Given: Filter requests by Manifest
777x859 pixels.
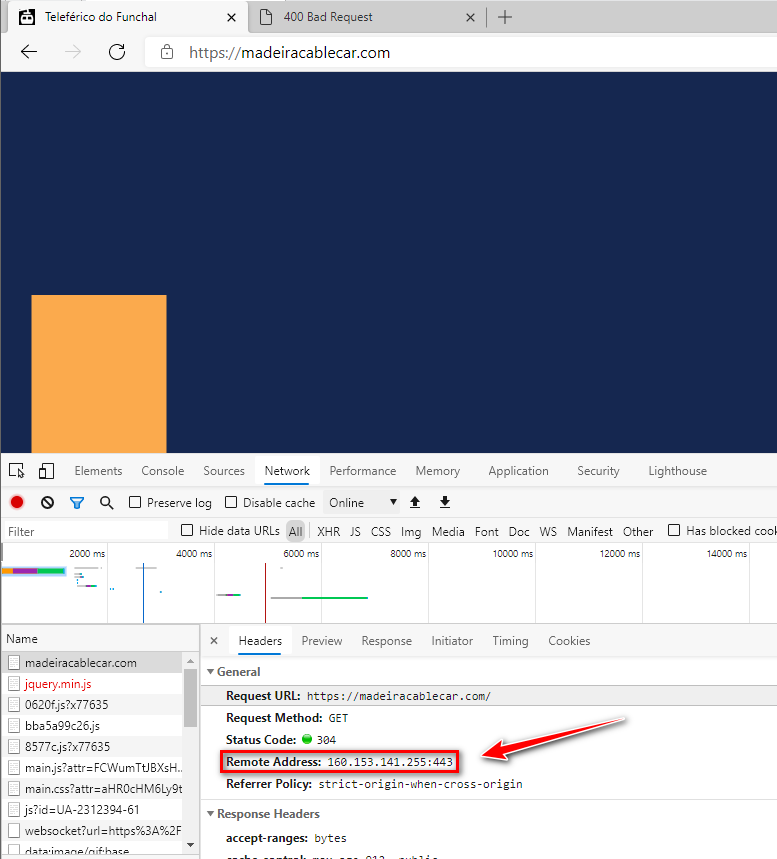Looking at the screenshot, I should pyautogui.click(x=590, y=531).
